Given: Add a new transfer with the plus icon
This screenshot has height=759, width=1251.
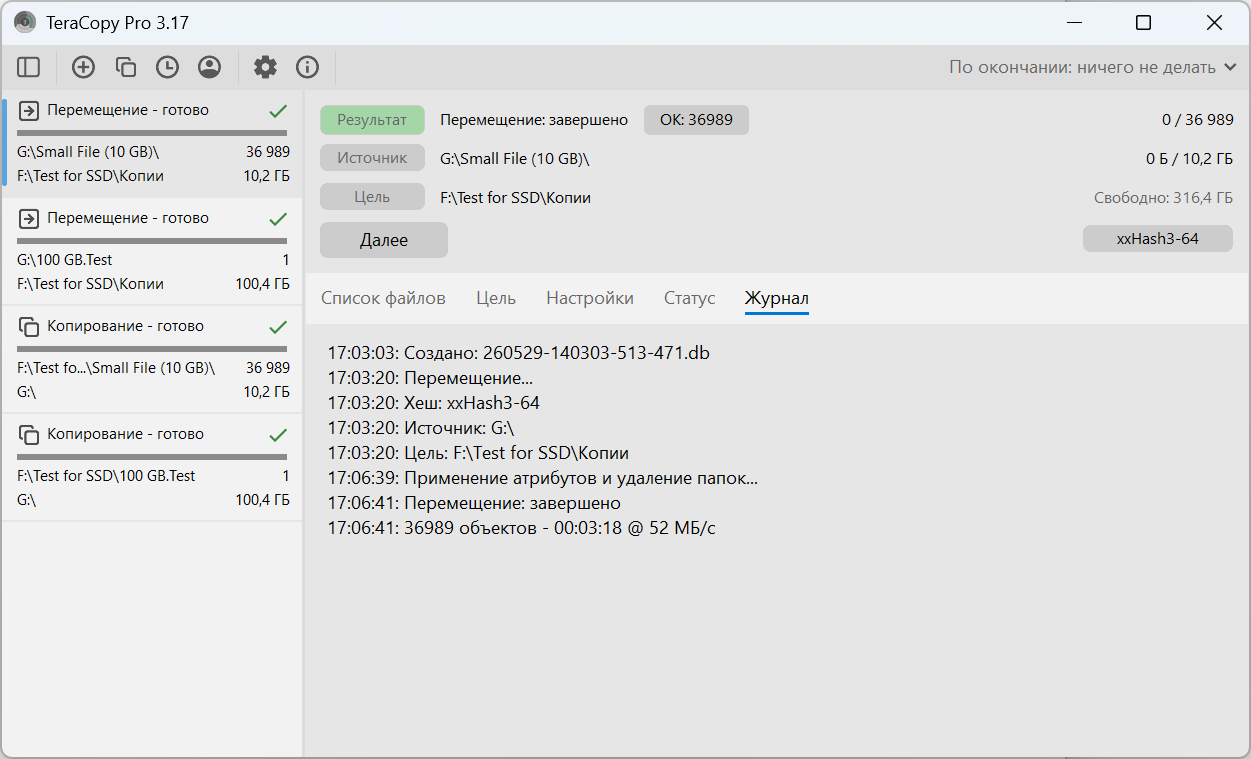Looking at the screenshot, I should pos(83,68).
